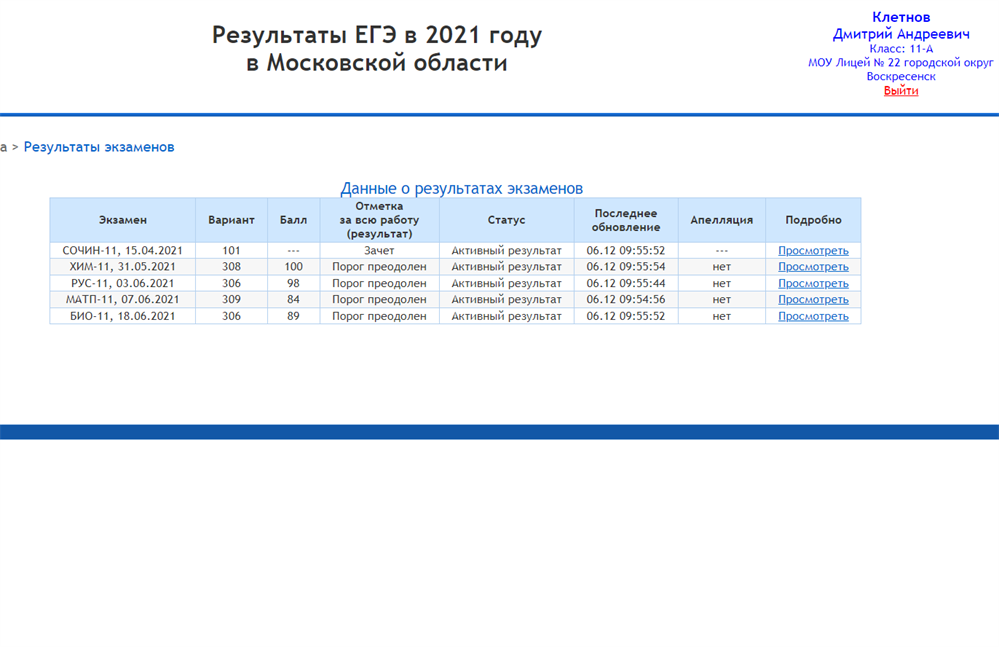
Task: Click the Экзамен column header
Action: pyautogui.click(x=123, y=220)
